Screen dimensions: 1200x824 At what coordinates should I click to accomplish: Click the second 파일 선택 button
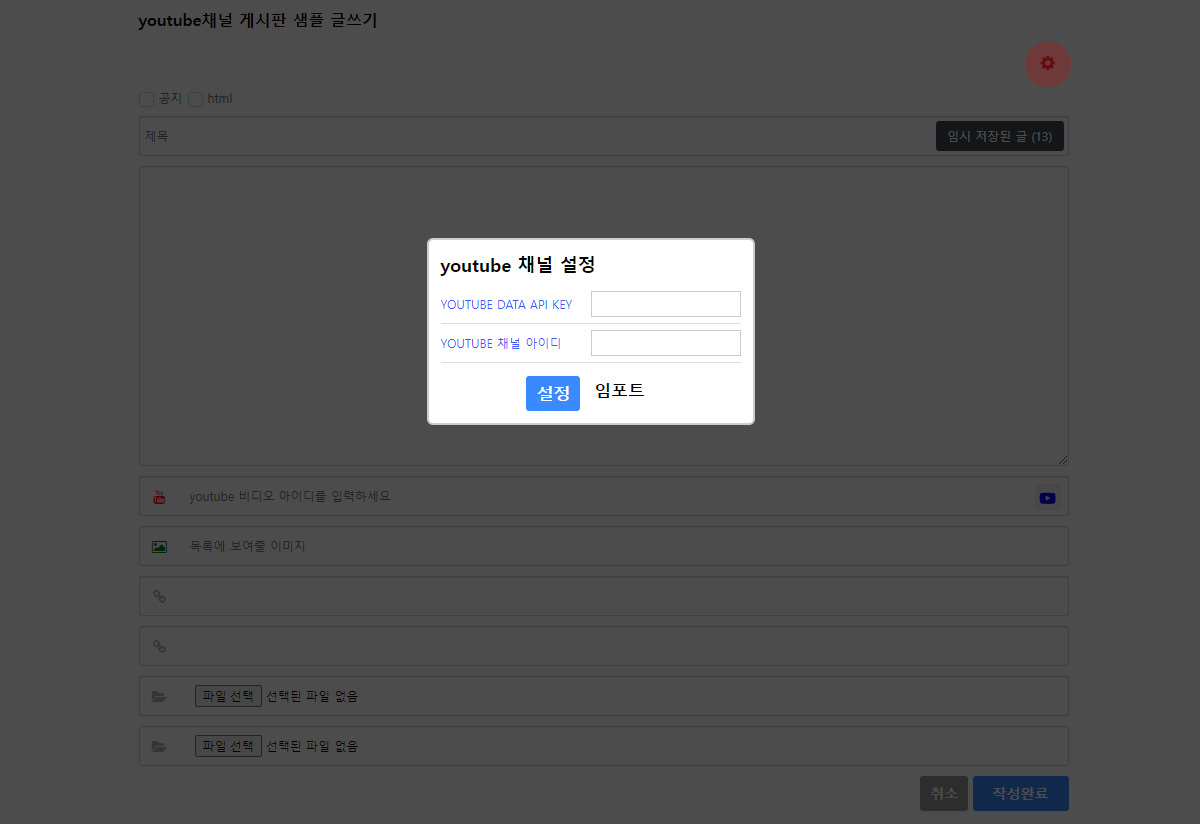[x=228, y=746]
